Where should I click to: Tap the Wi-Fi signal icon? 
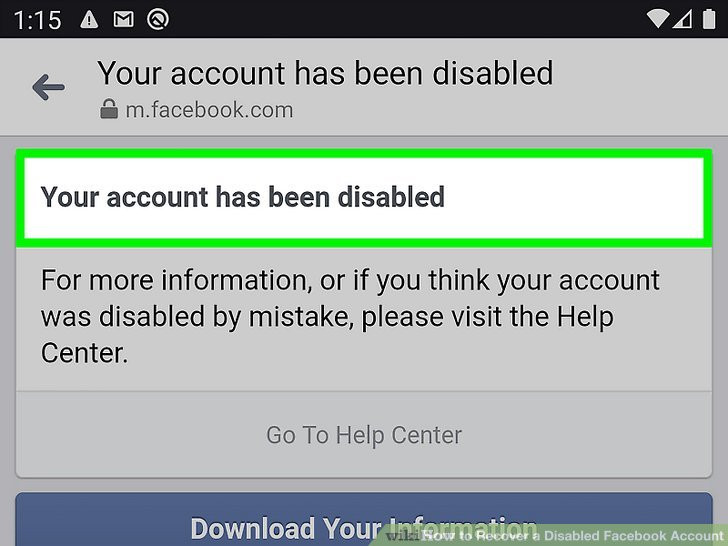pyautogui.click(x=658, y=19)
